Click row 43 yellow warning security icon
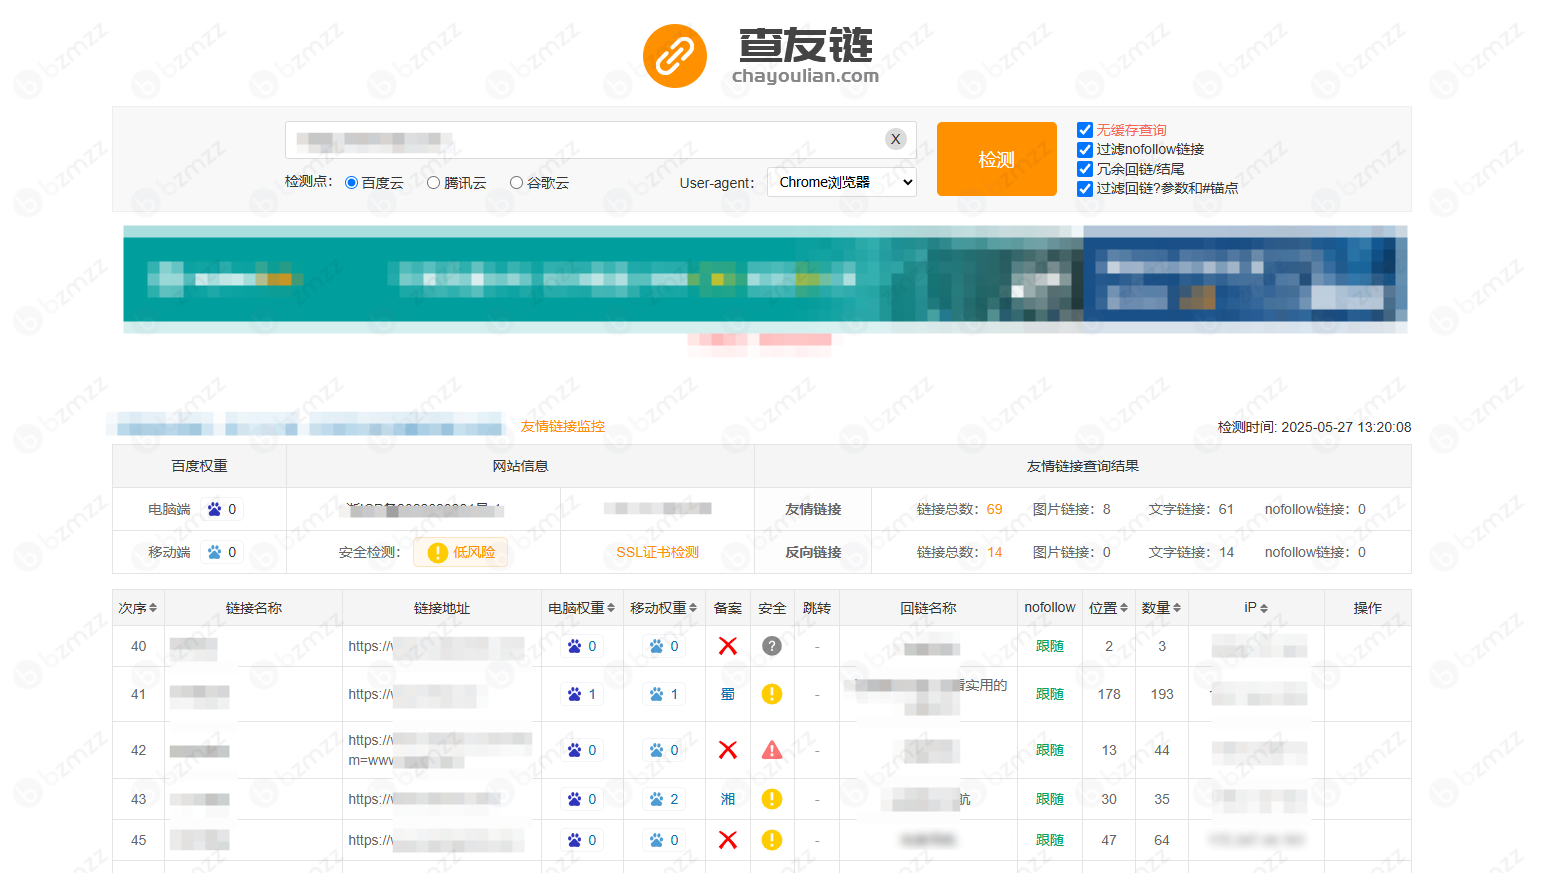1544x873 pixels. [x=772, y=799]
